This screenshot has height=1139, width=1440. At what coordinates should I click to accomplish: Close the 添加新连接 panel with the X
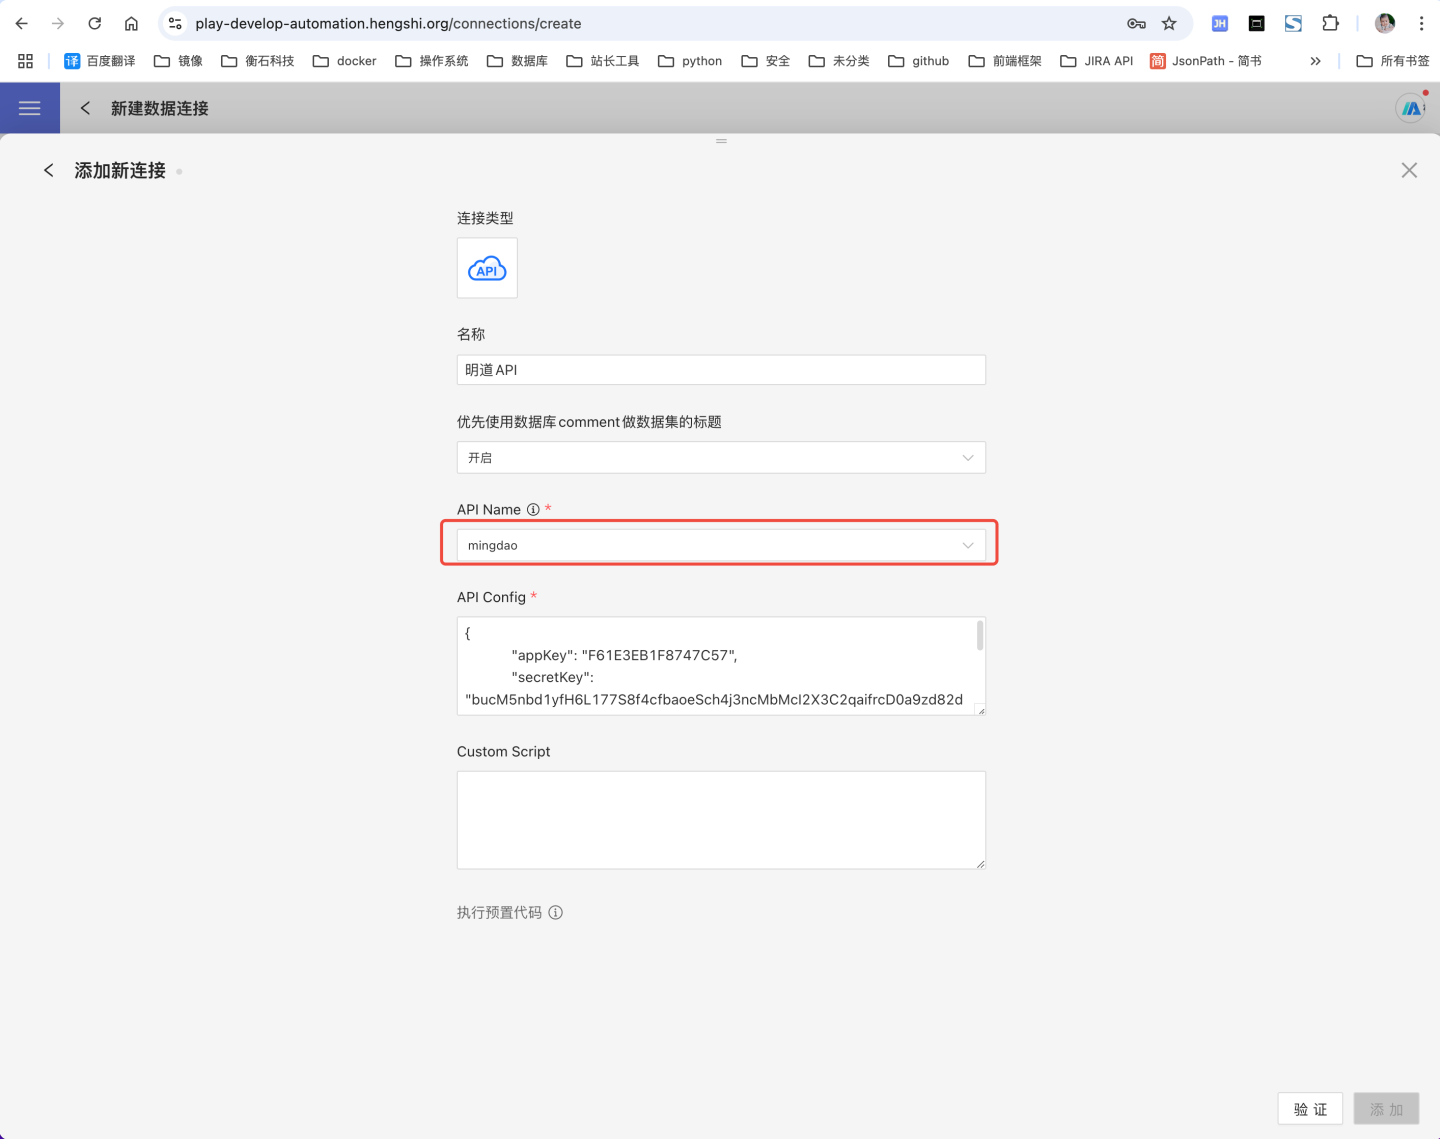(1409, 171)
